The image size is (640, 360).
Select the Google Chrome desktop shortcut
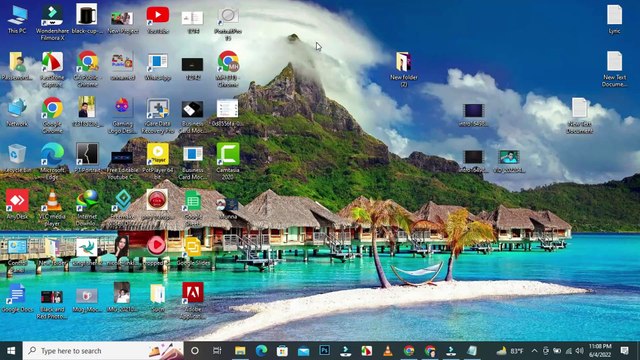(52, 115)
